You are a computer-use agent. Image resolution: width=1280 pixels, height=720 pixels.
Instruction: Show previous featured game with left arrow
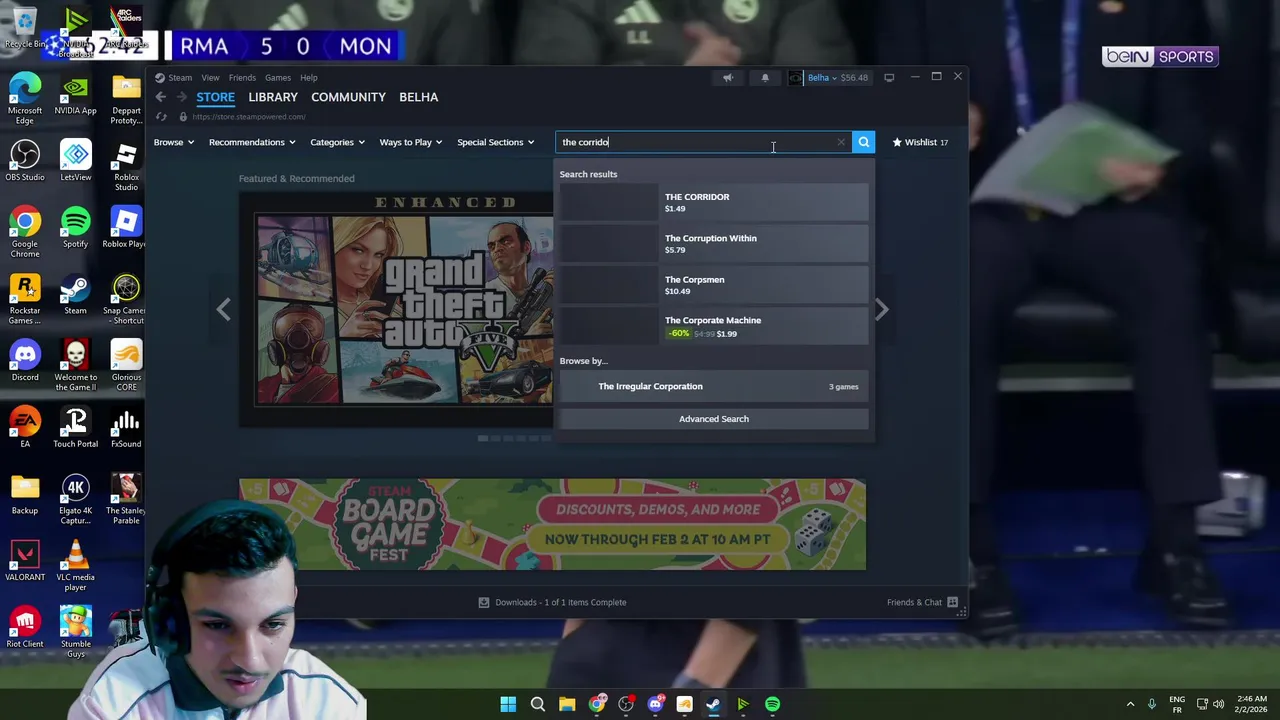pos(223,310)
